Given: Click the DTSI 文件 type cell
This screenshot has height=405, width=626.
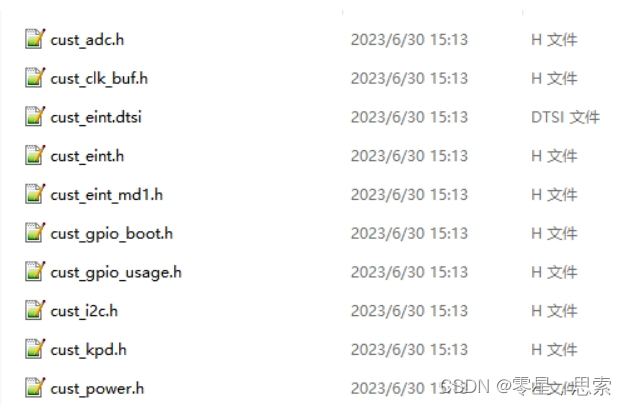Looking at the screenshot, I should 565,117.
